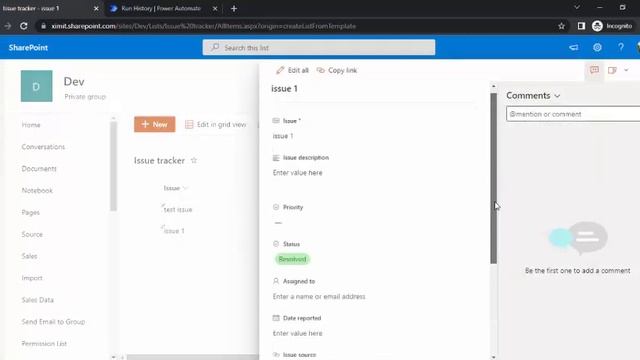Viewport: 640px width, 360px height.
Task: Open the browser tab search chevron
Action: 577,7
